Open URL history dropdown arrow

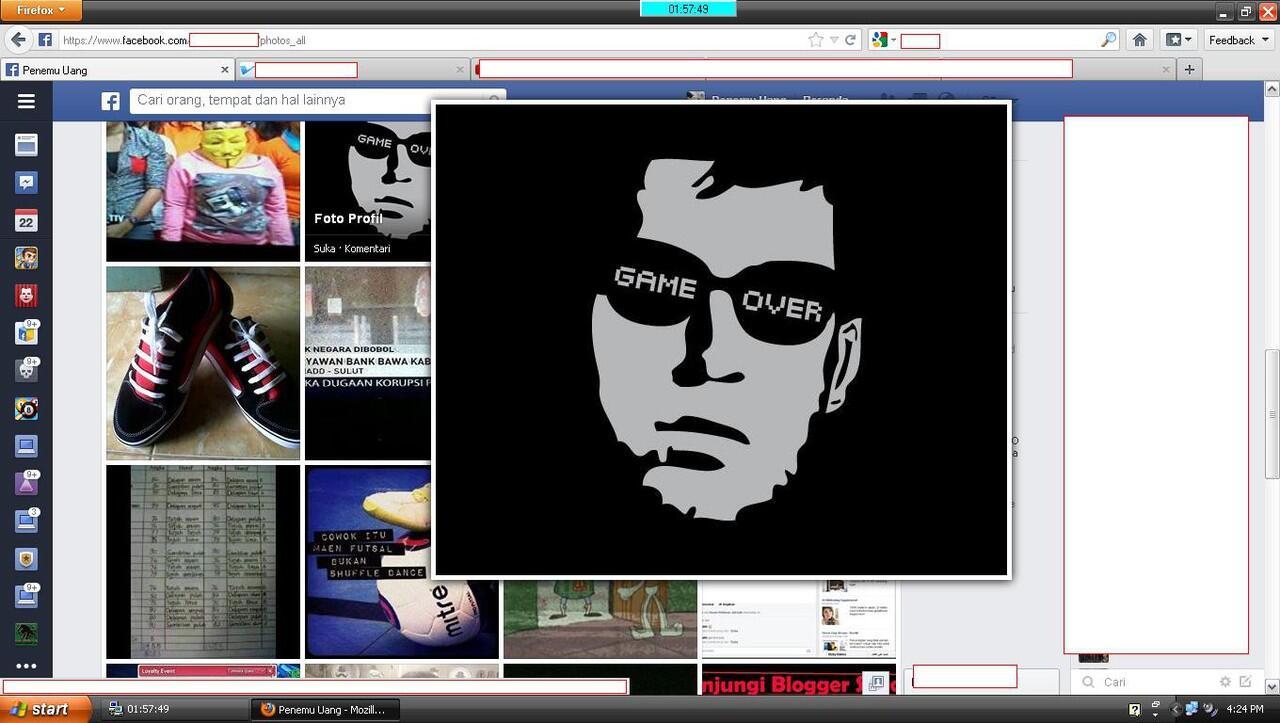pos(834,40)
